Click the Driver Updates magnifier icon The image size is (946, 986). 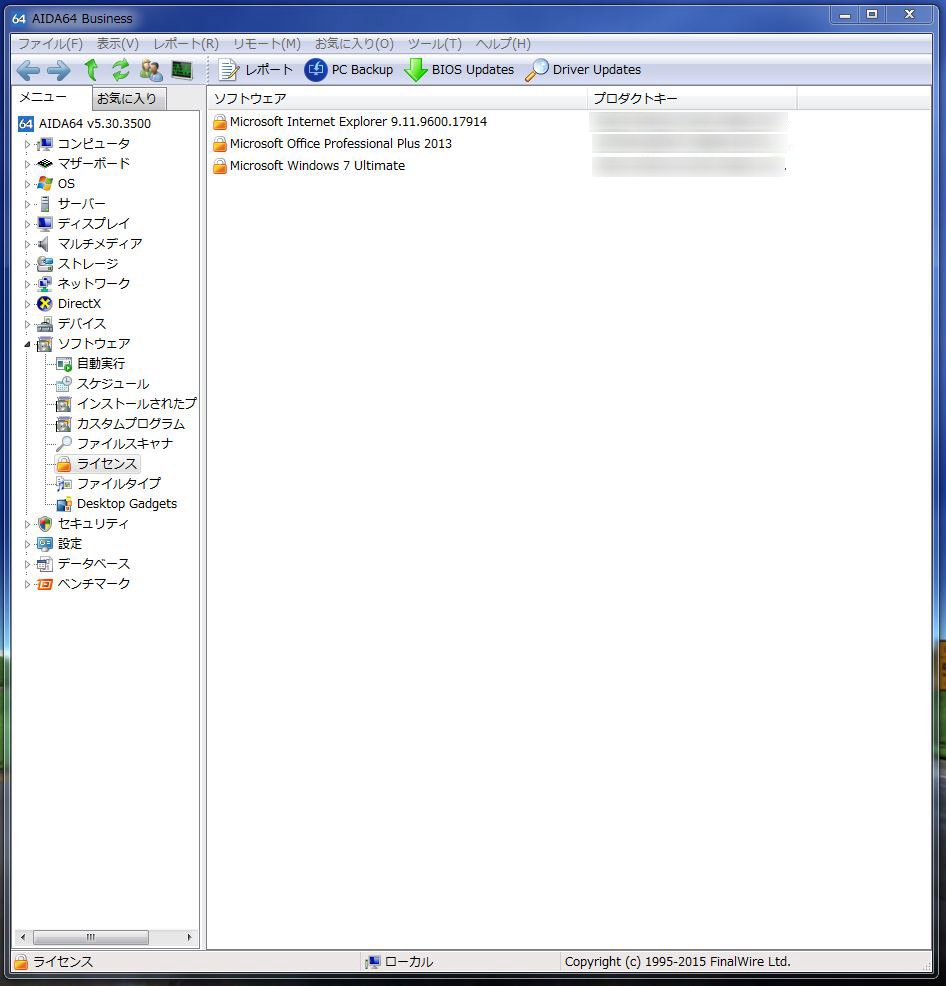tap(537, 70)
